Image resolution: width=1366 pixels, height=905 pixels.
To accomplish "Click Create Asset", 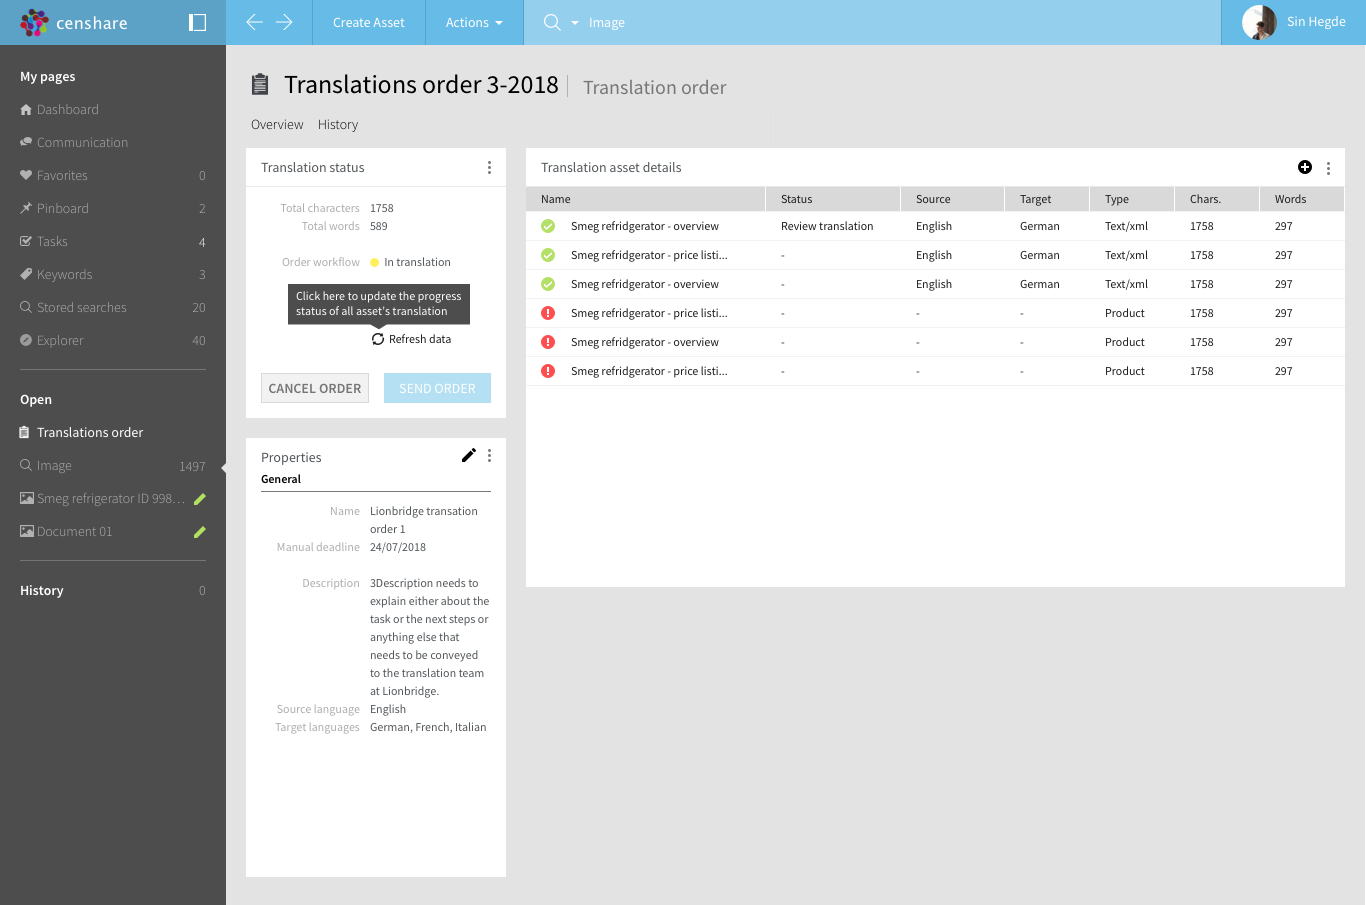I will (x=369, y=22).
